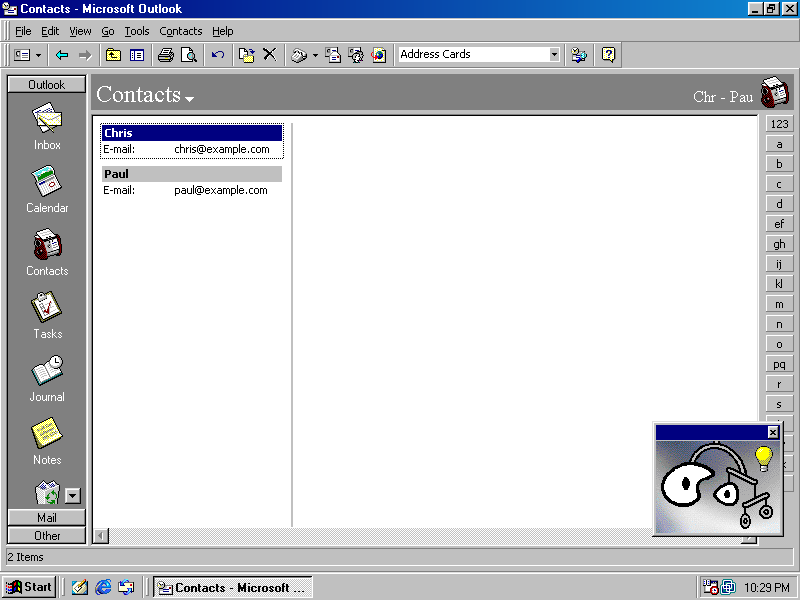Print the contacts with the printer icon
Image resolution: width=800 pixels, height=600 pixels.
[166, 55]
